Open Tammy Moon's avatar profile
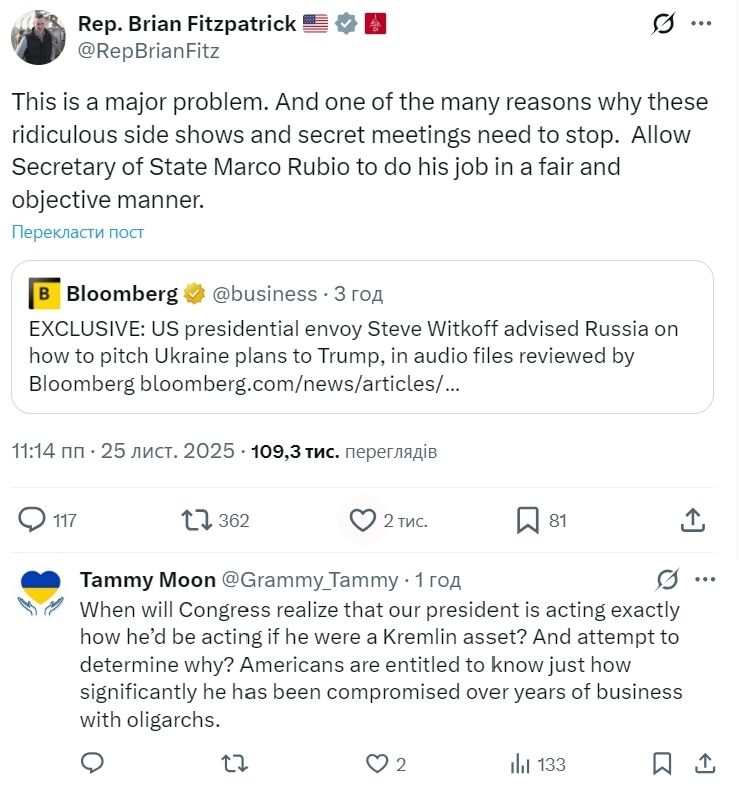This screenshot has height=789, width=739. point(41,592)
